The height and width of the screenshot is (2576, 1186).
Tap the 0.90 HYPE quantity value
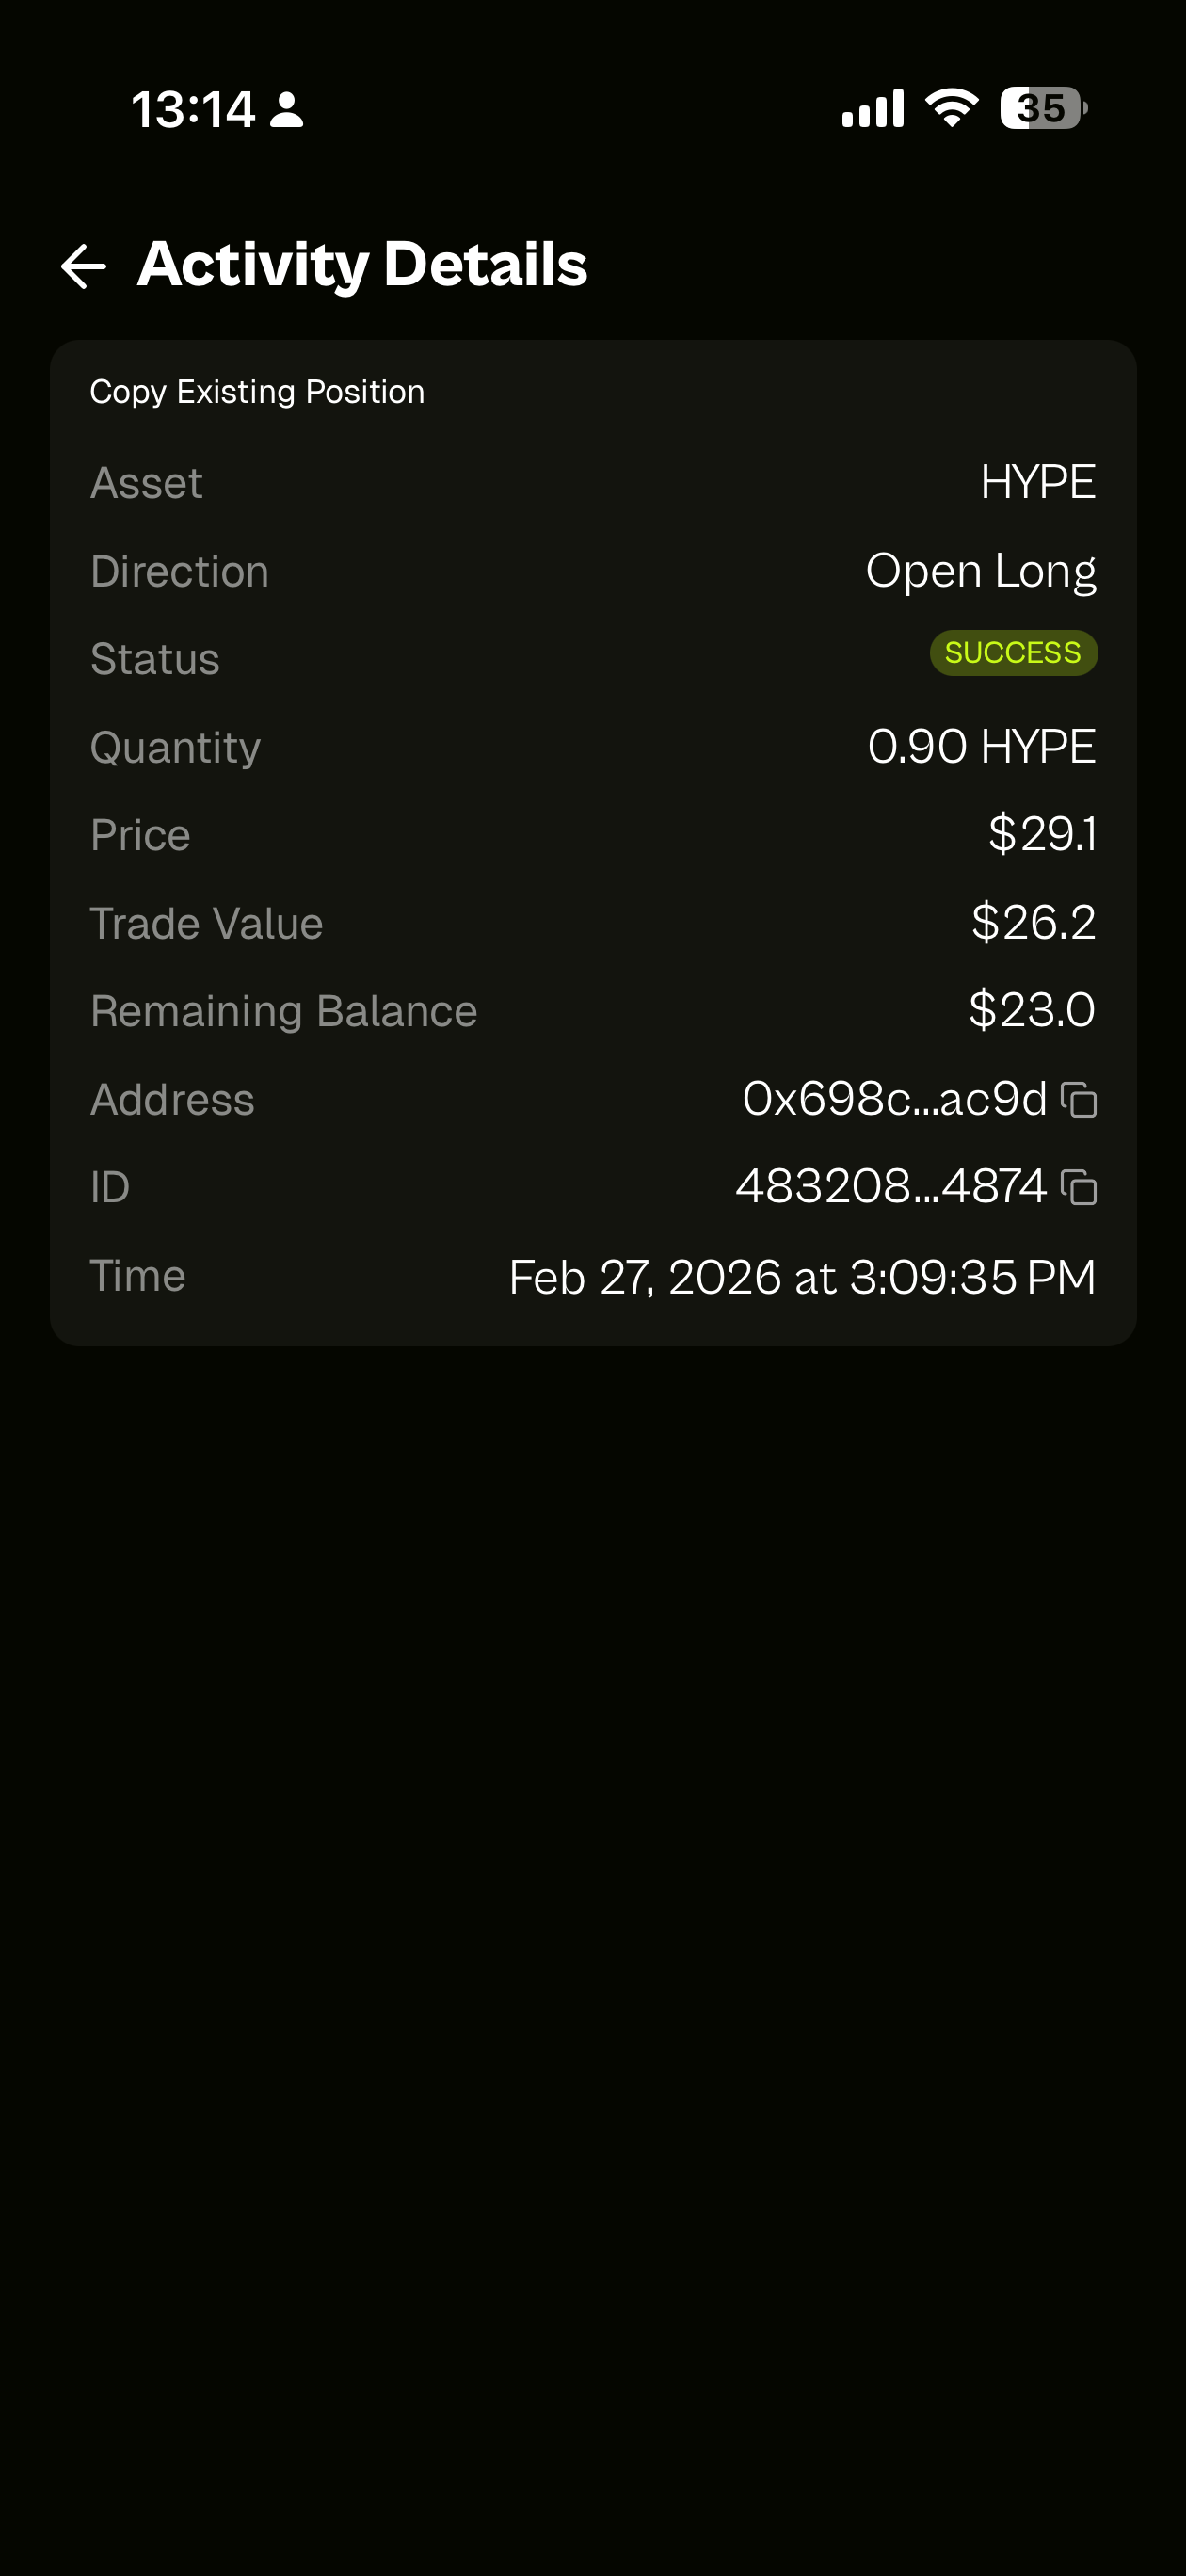coord(981,747)
